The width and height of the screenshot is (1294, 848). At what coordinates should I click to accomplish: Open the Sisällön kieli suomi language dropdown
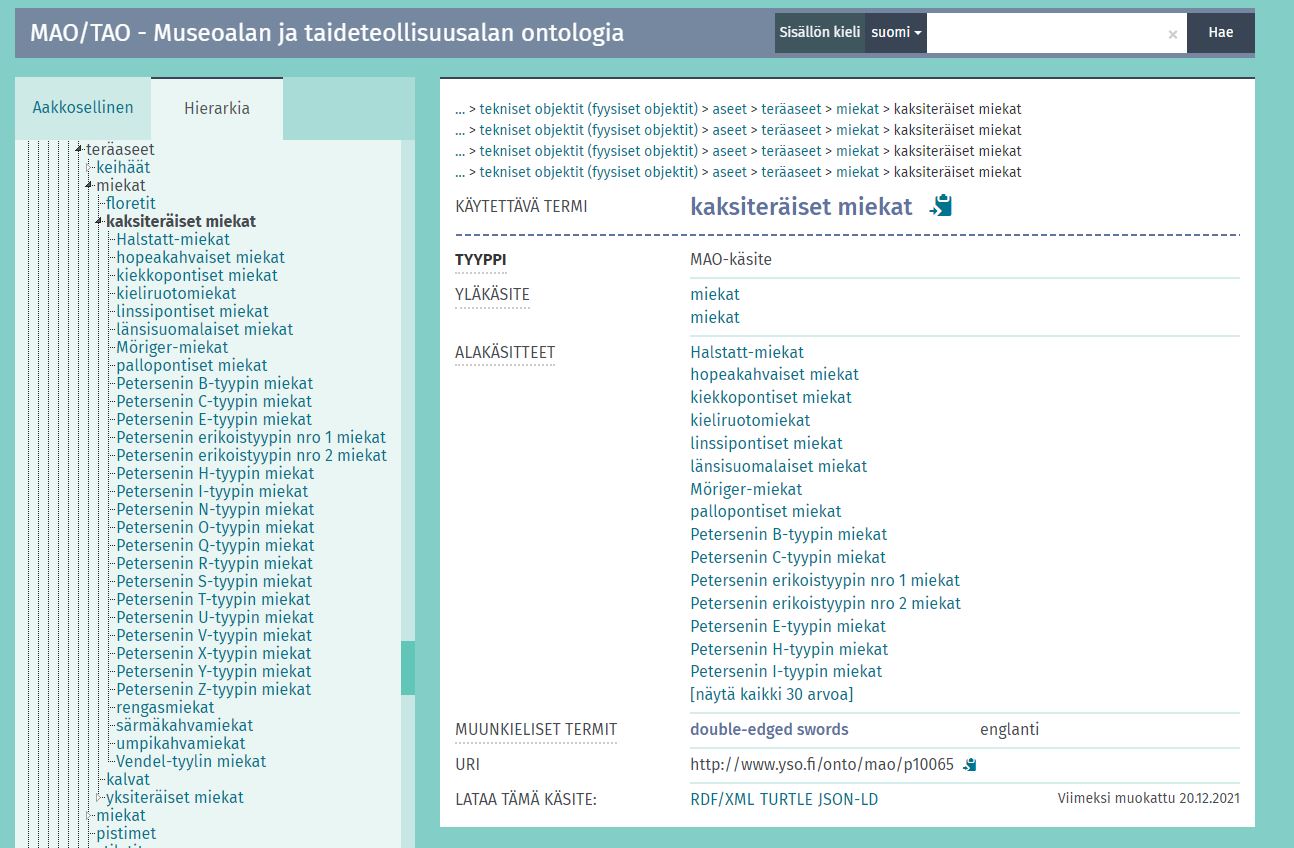(x=896, y=32)
